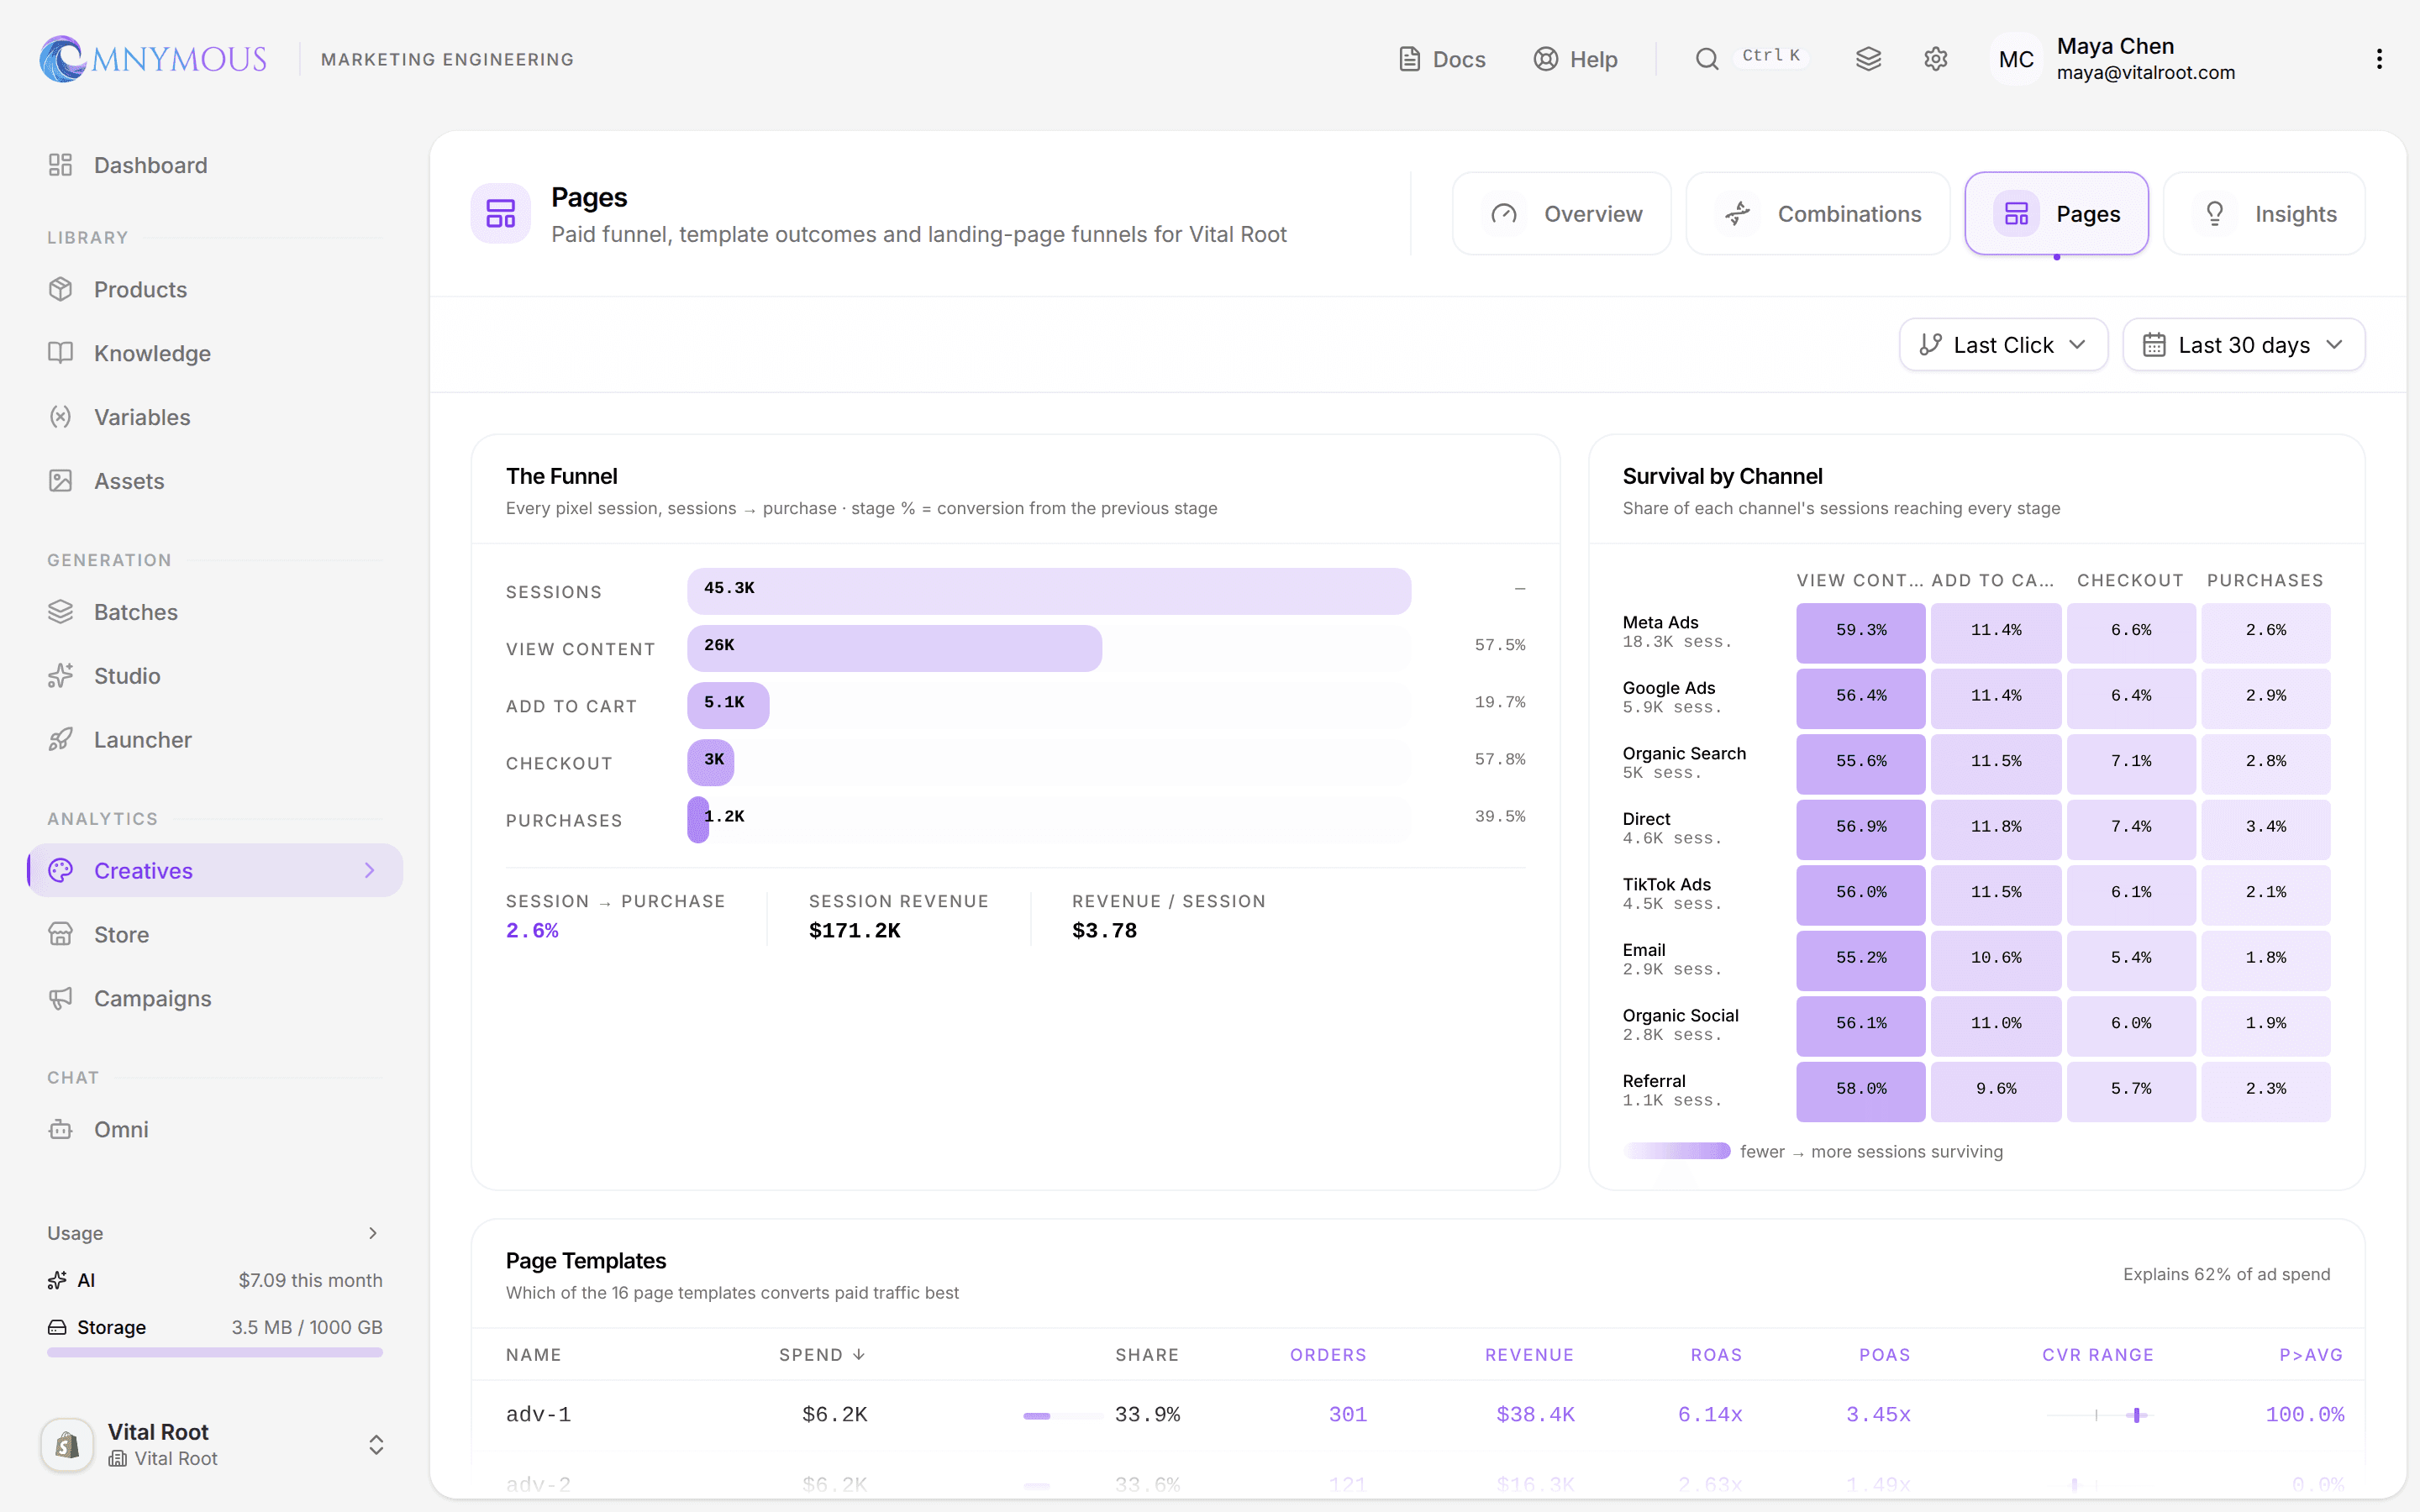2420x1512 pixels.
Task: Click the Referral 9.6% add-to-cart cell
Action: coord(1996,1090)
